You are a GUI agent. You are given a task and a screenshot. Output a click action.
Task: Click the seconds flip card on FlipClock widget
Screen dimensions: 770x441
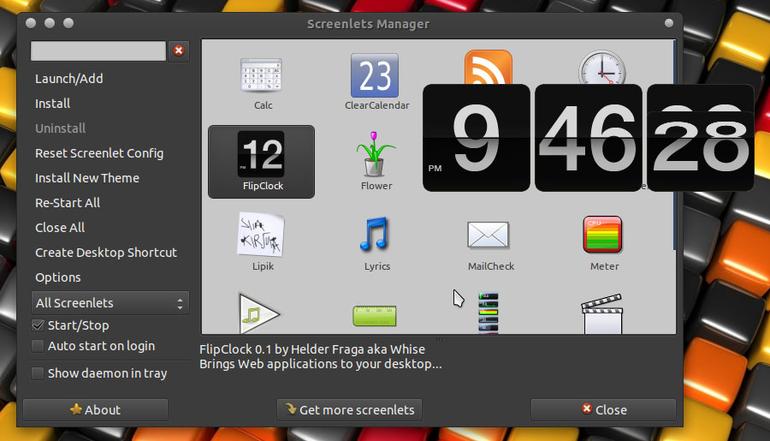pos(701,138)
